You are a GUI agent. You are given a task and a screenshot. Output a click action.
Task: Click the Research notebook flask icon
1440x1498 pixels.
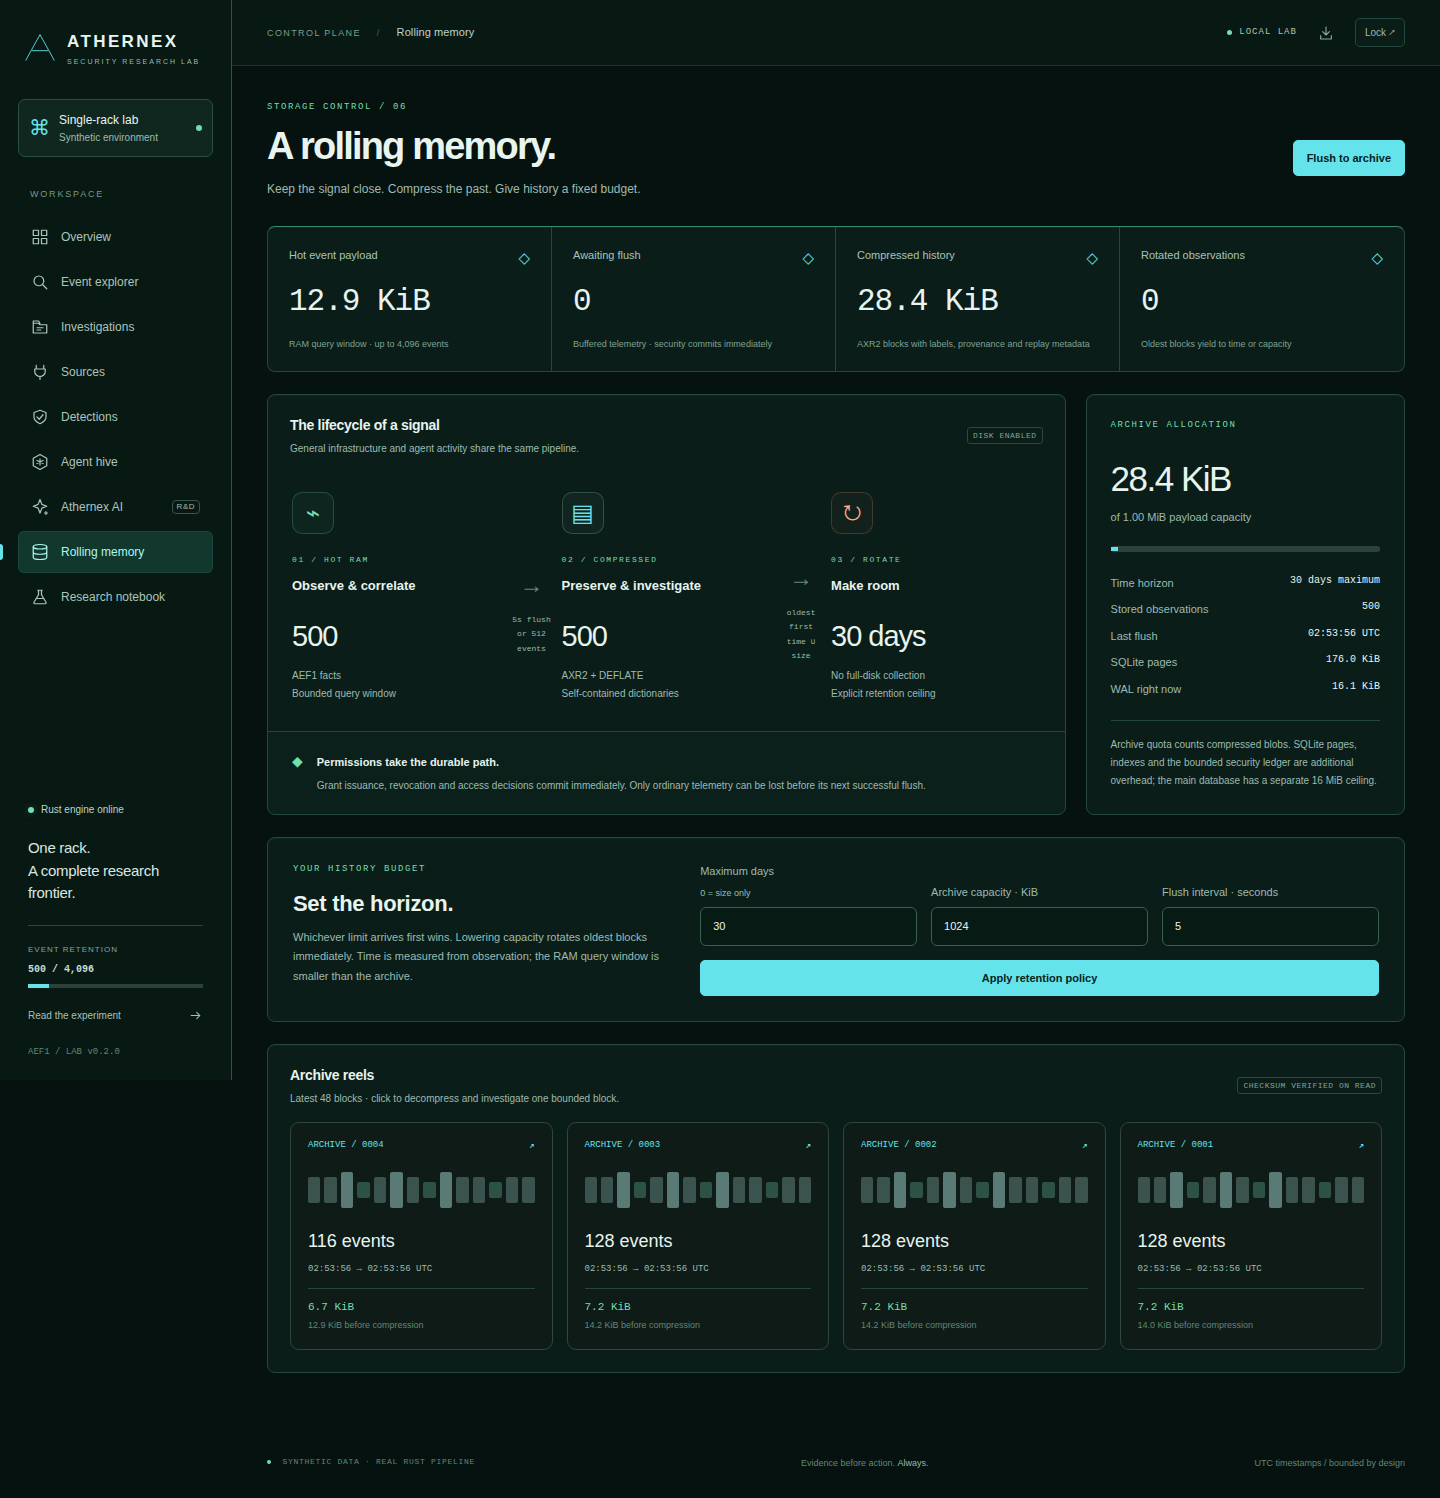point(40,597)
